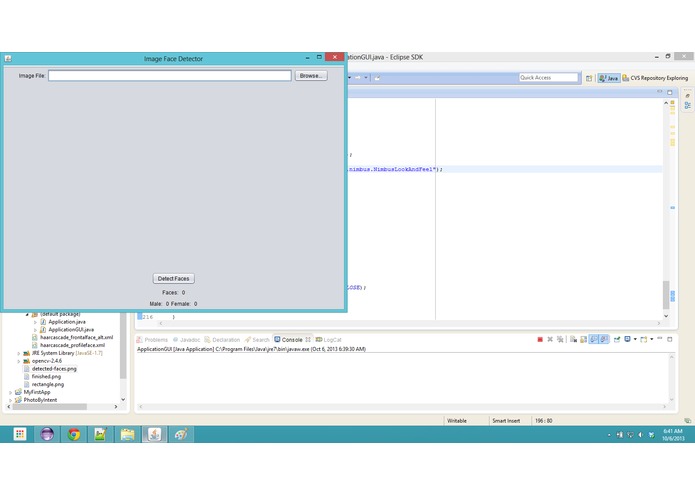Click the Pin Console icon
The image size is (695, 494).
[x=617, y=339]
